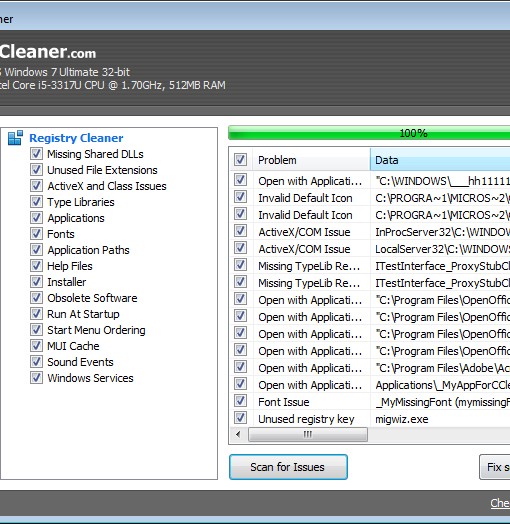Toggle Application Paths checkbox
Viewport: 510px width, 524px height.
tap(36, 250)
